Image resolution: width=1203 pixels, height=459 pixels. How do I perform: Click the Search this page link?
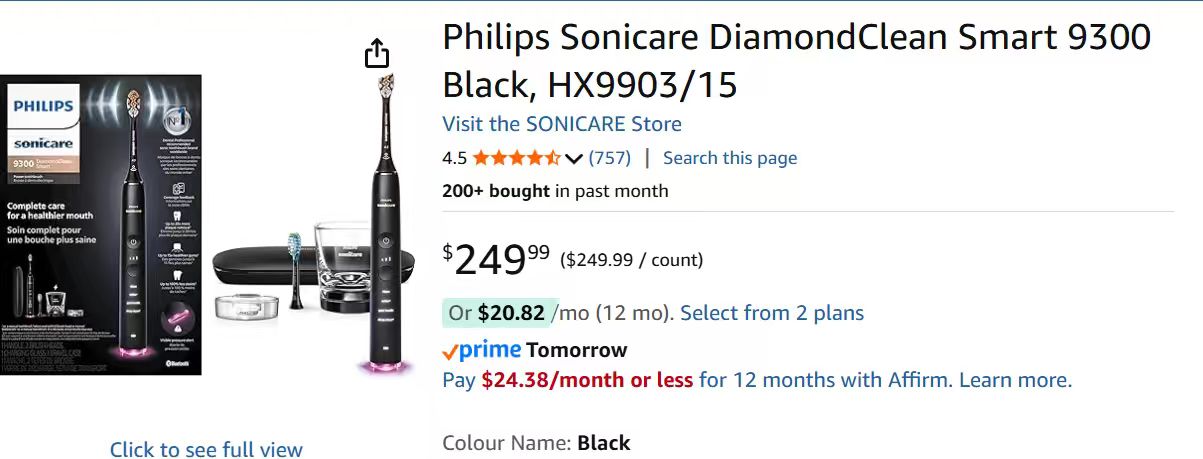730,158
